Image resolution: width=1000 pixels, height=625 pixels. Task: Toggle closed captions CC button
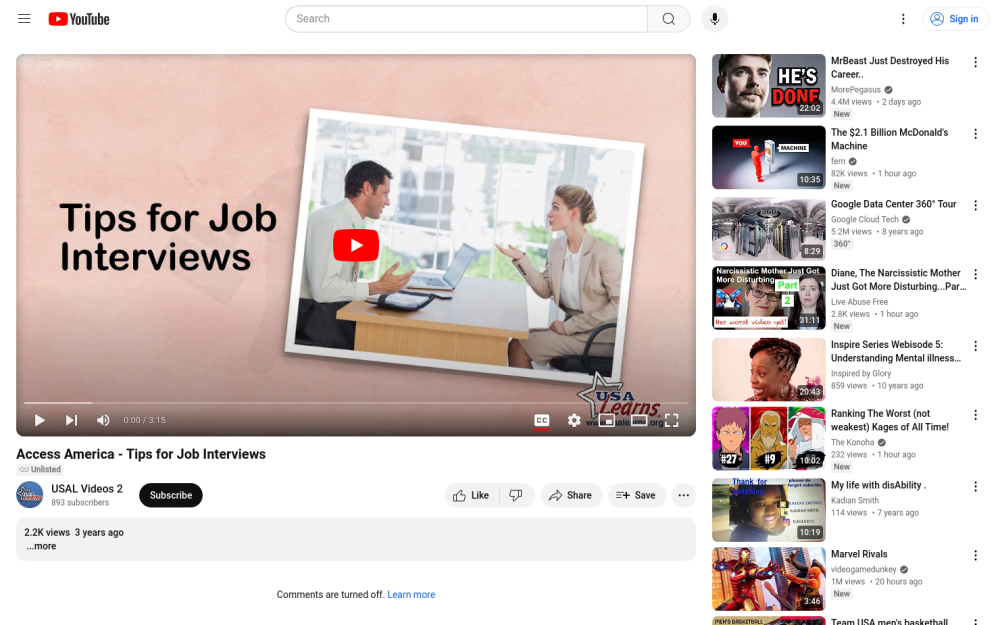coord(541,420)
